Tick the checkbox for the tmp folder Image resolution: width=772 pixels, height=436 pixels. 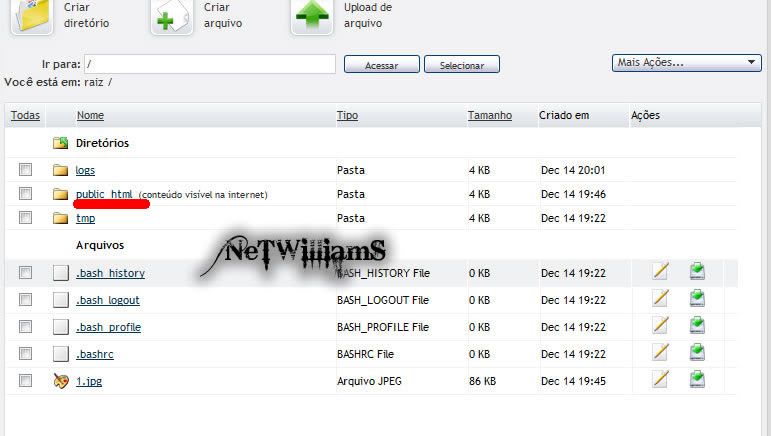[25, 217]
